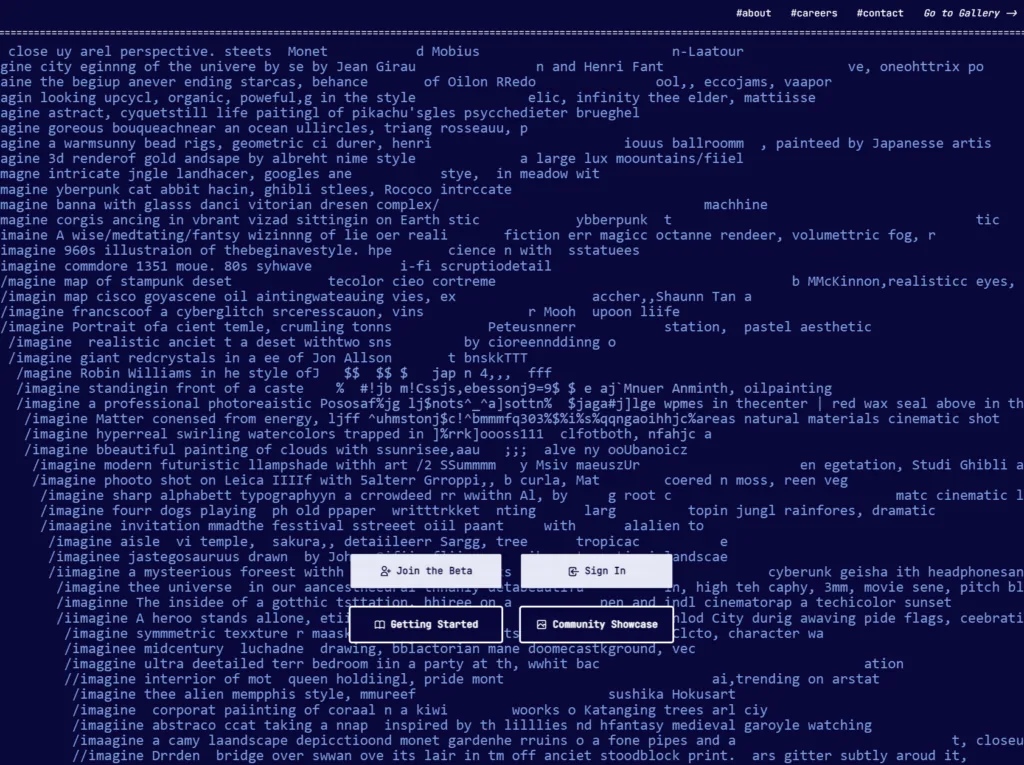Open the #contact navigation item
The image size is (1024, 765).
[880, 13]
